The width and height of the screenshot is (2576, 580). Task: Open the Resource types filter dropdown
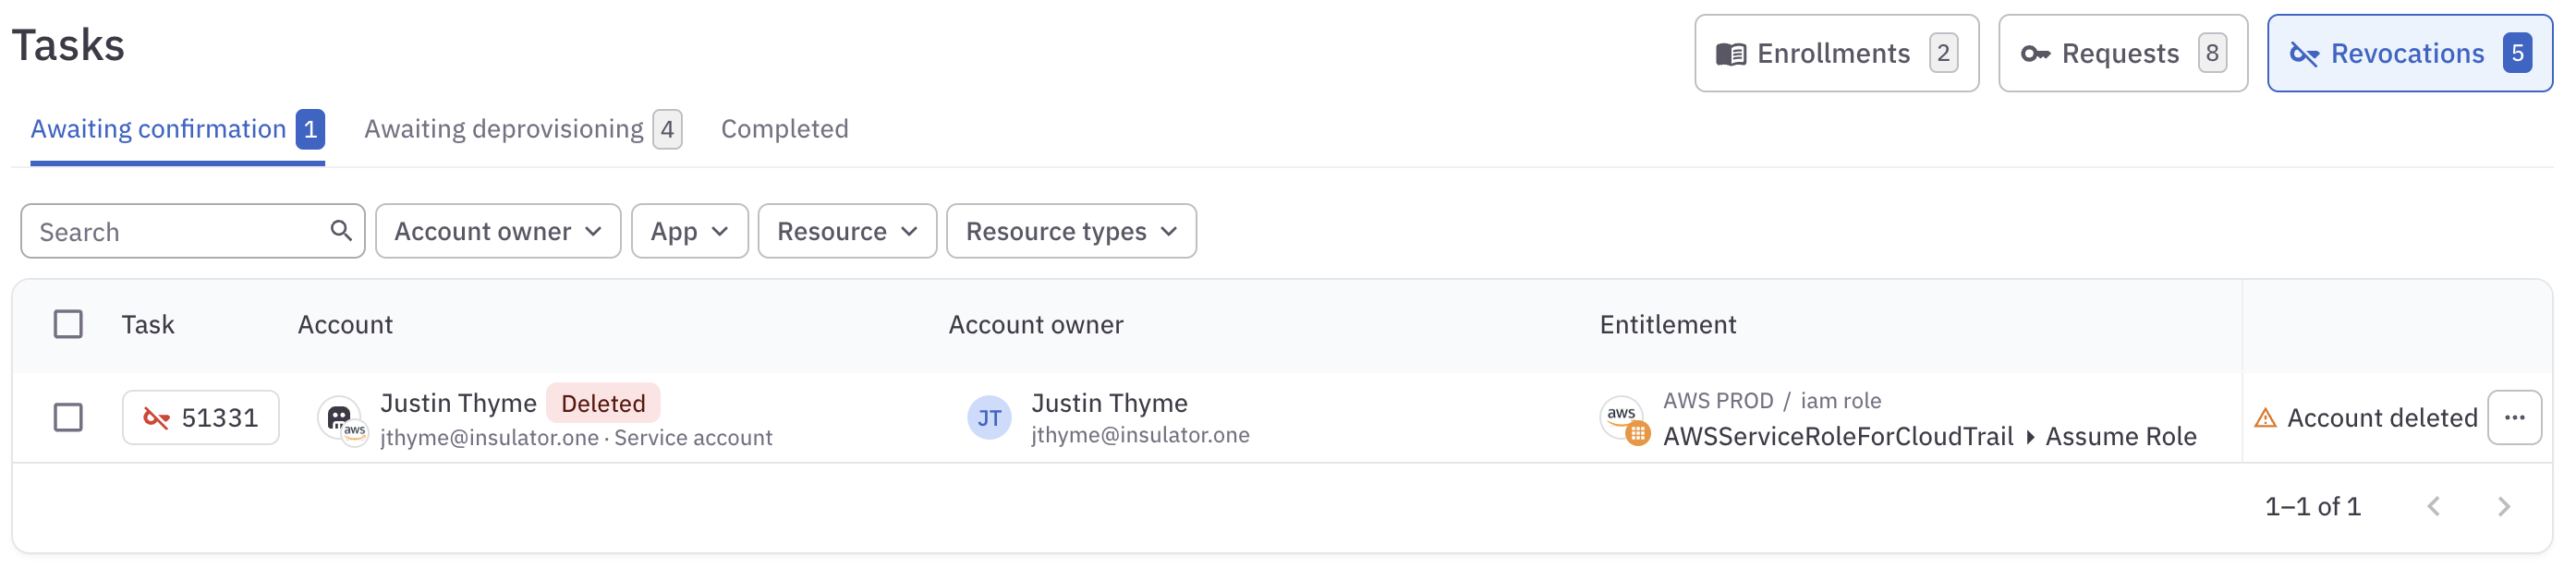[1070, 231]
